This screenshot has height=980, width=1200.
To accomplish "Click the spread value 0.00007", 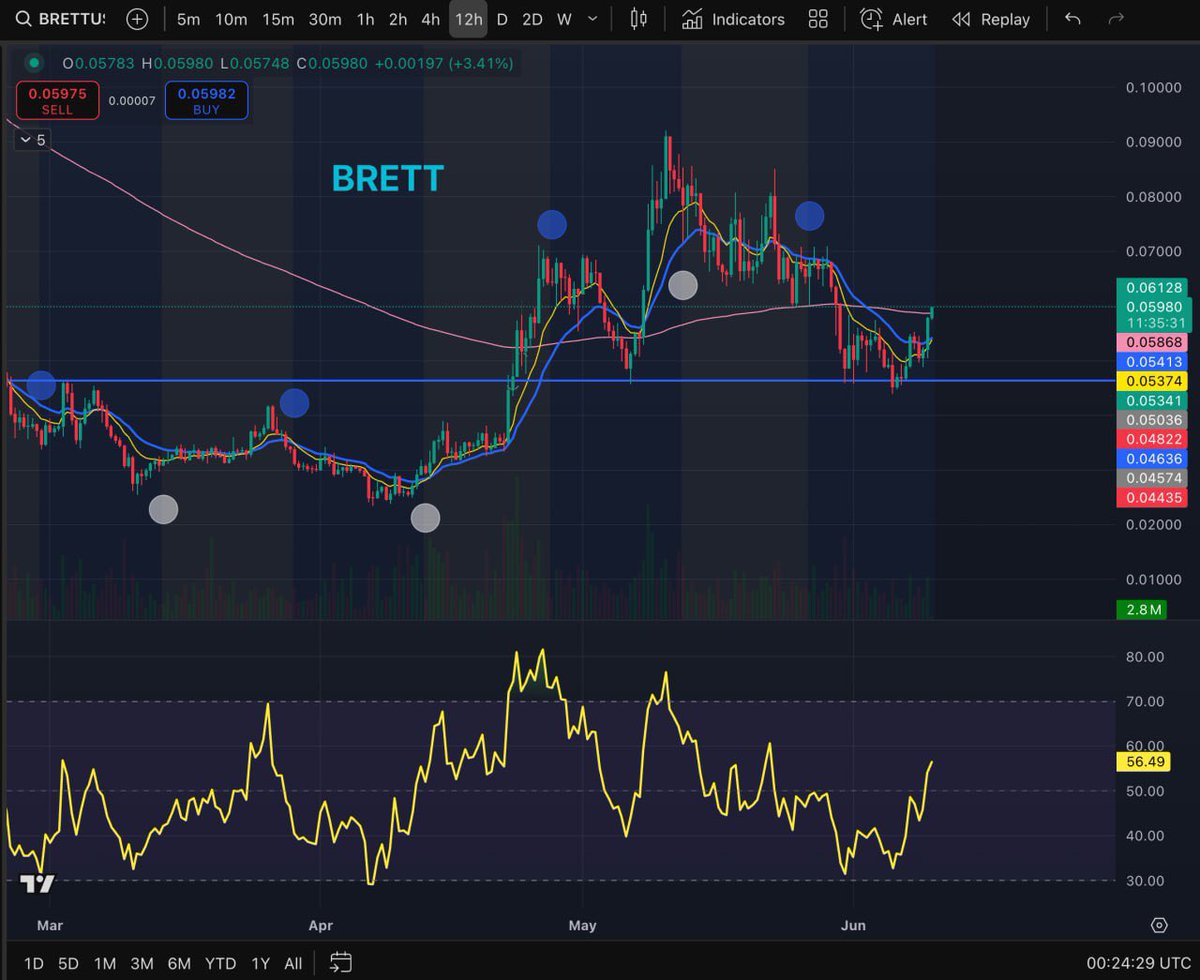I will click(132, 101).
